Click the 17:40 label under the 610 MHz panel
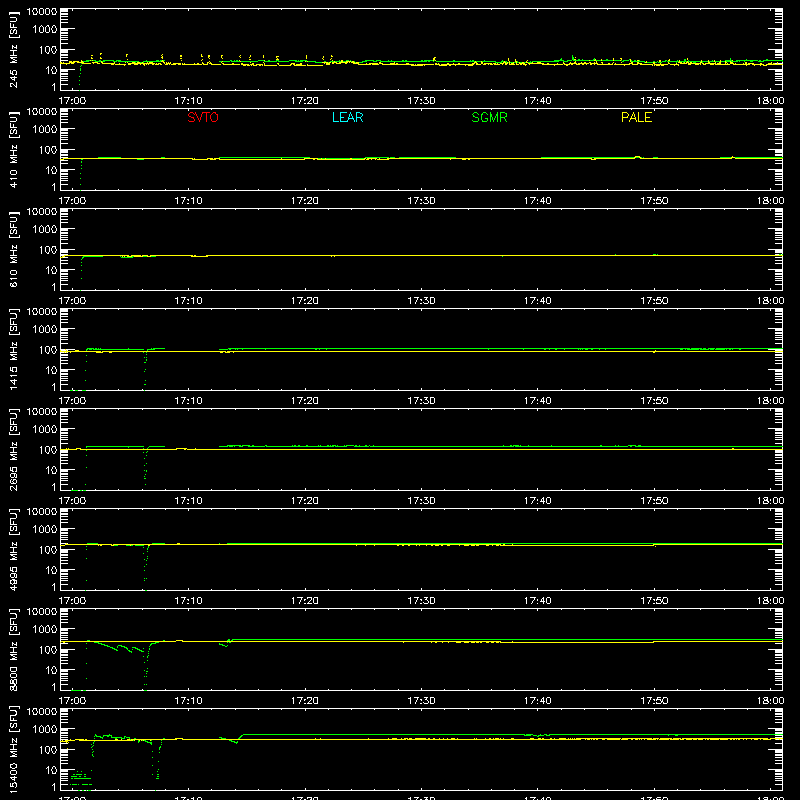The image size is (800, 800). 538,301
